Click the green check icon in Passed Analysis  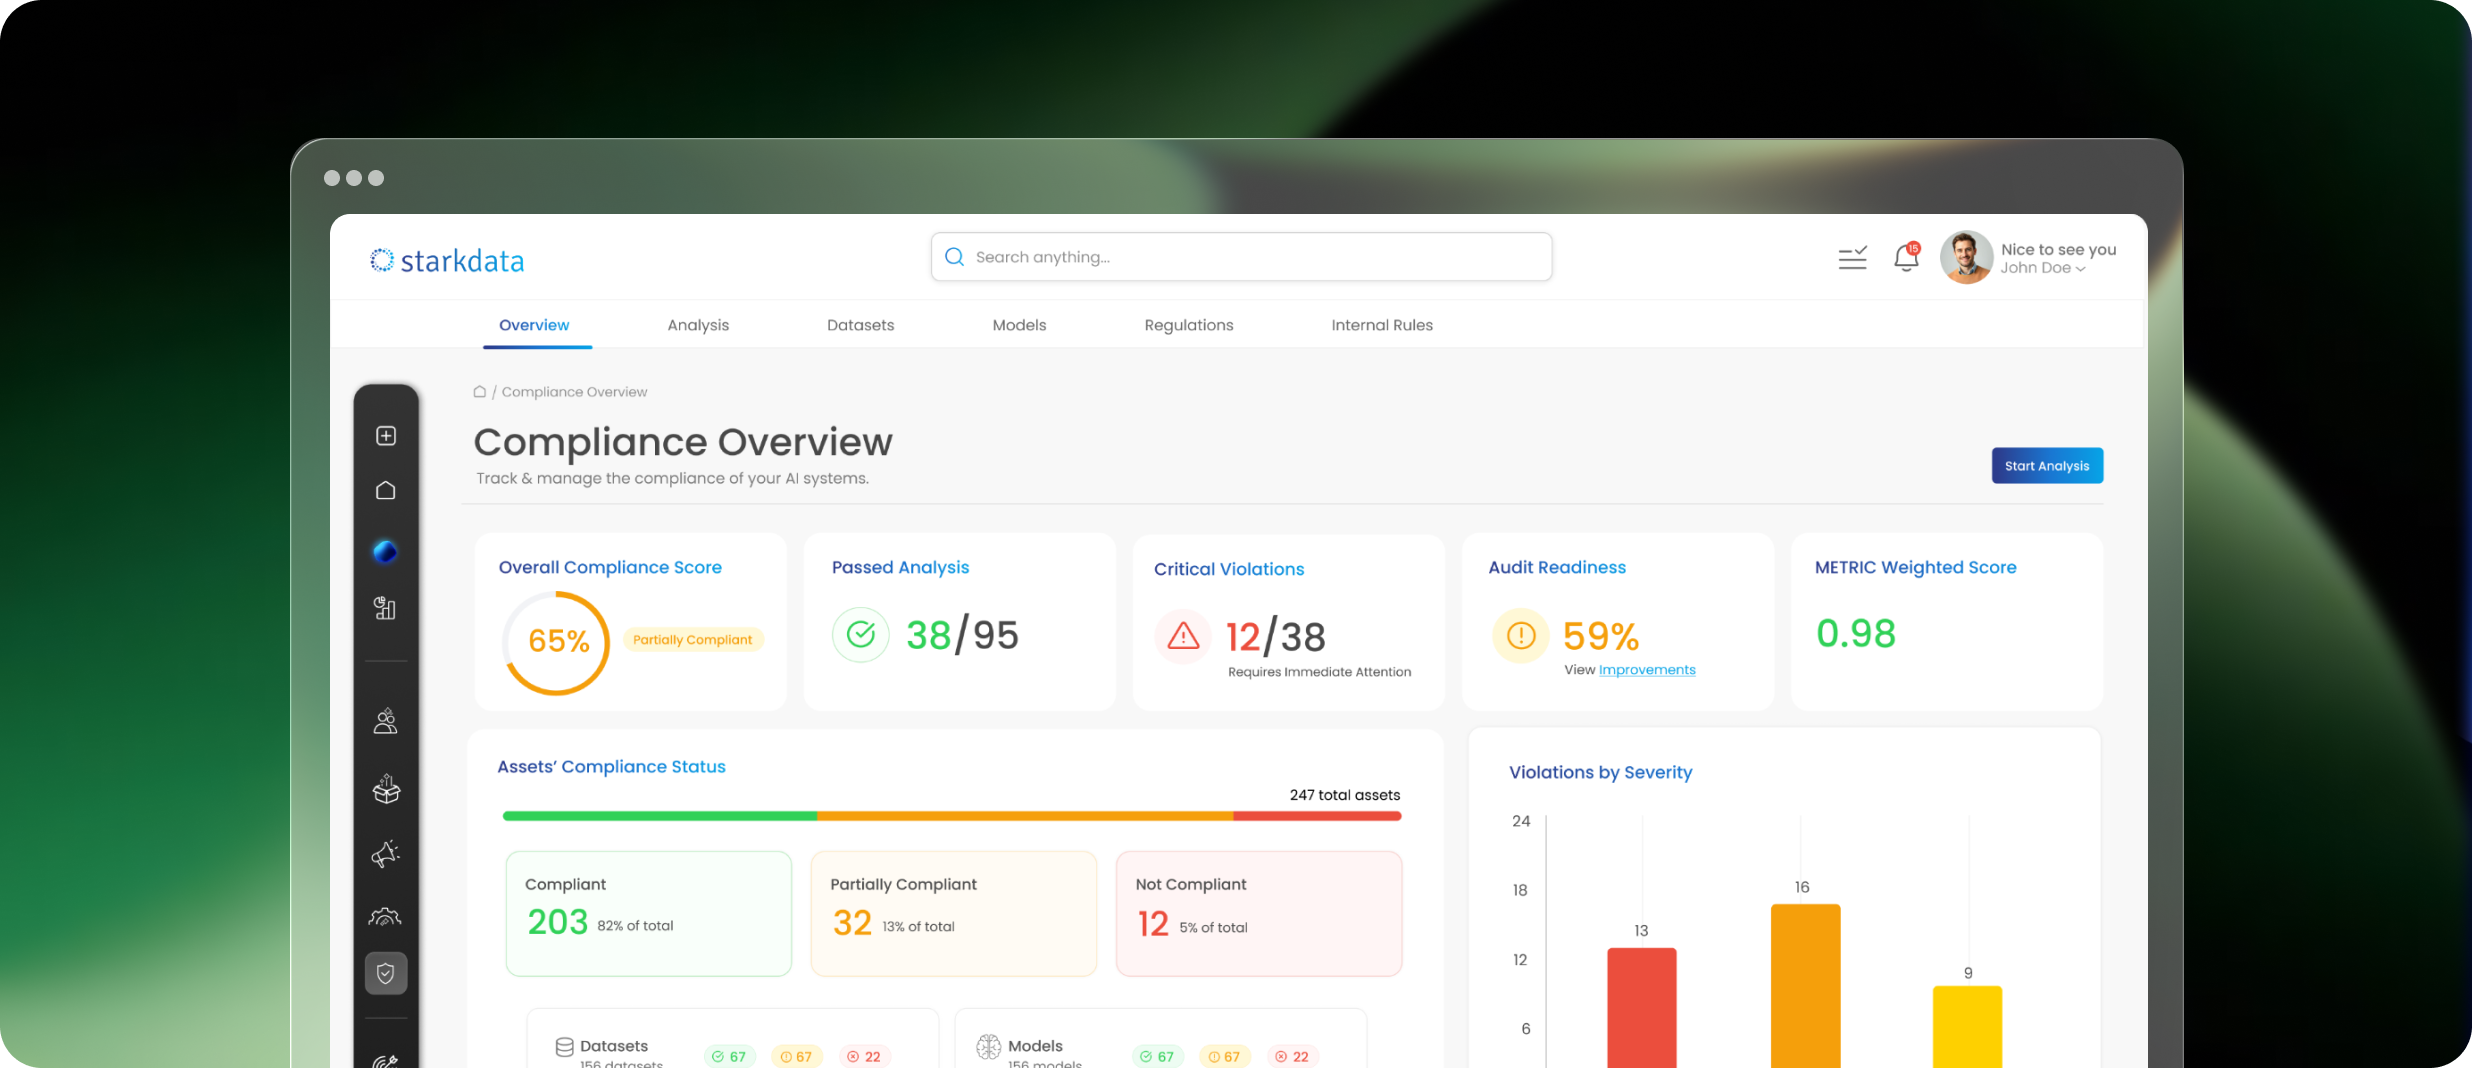(861, 635)
